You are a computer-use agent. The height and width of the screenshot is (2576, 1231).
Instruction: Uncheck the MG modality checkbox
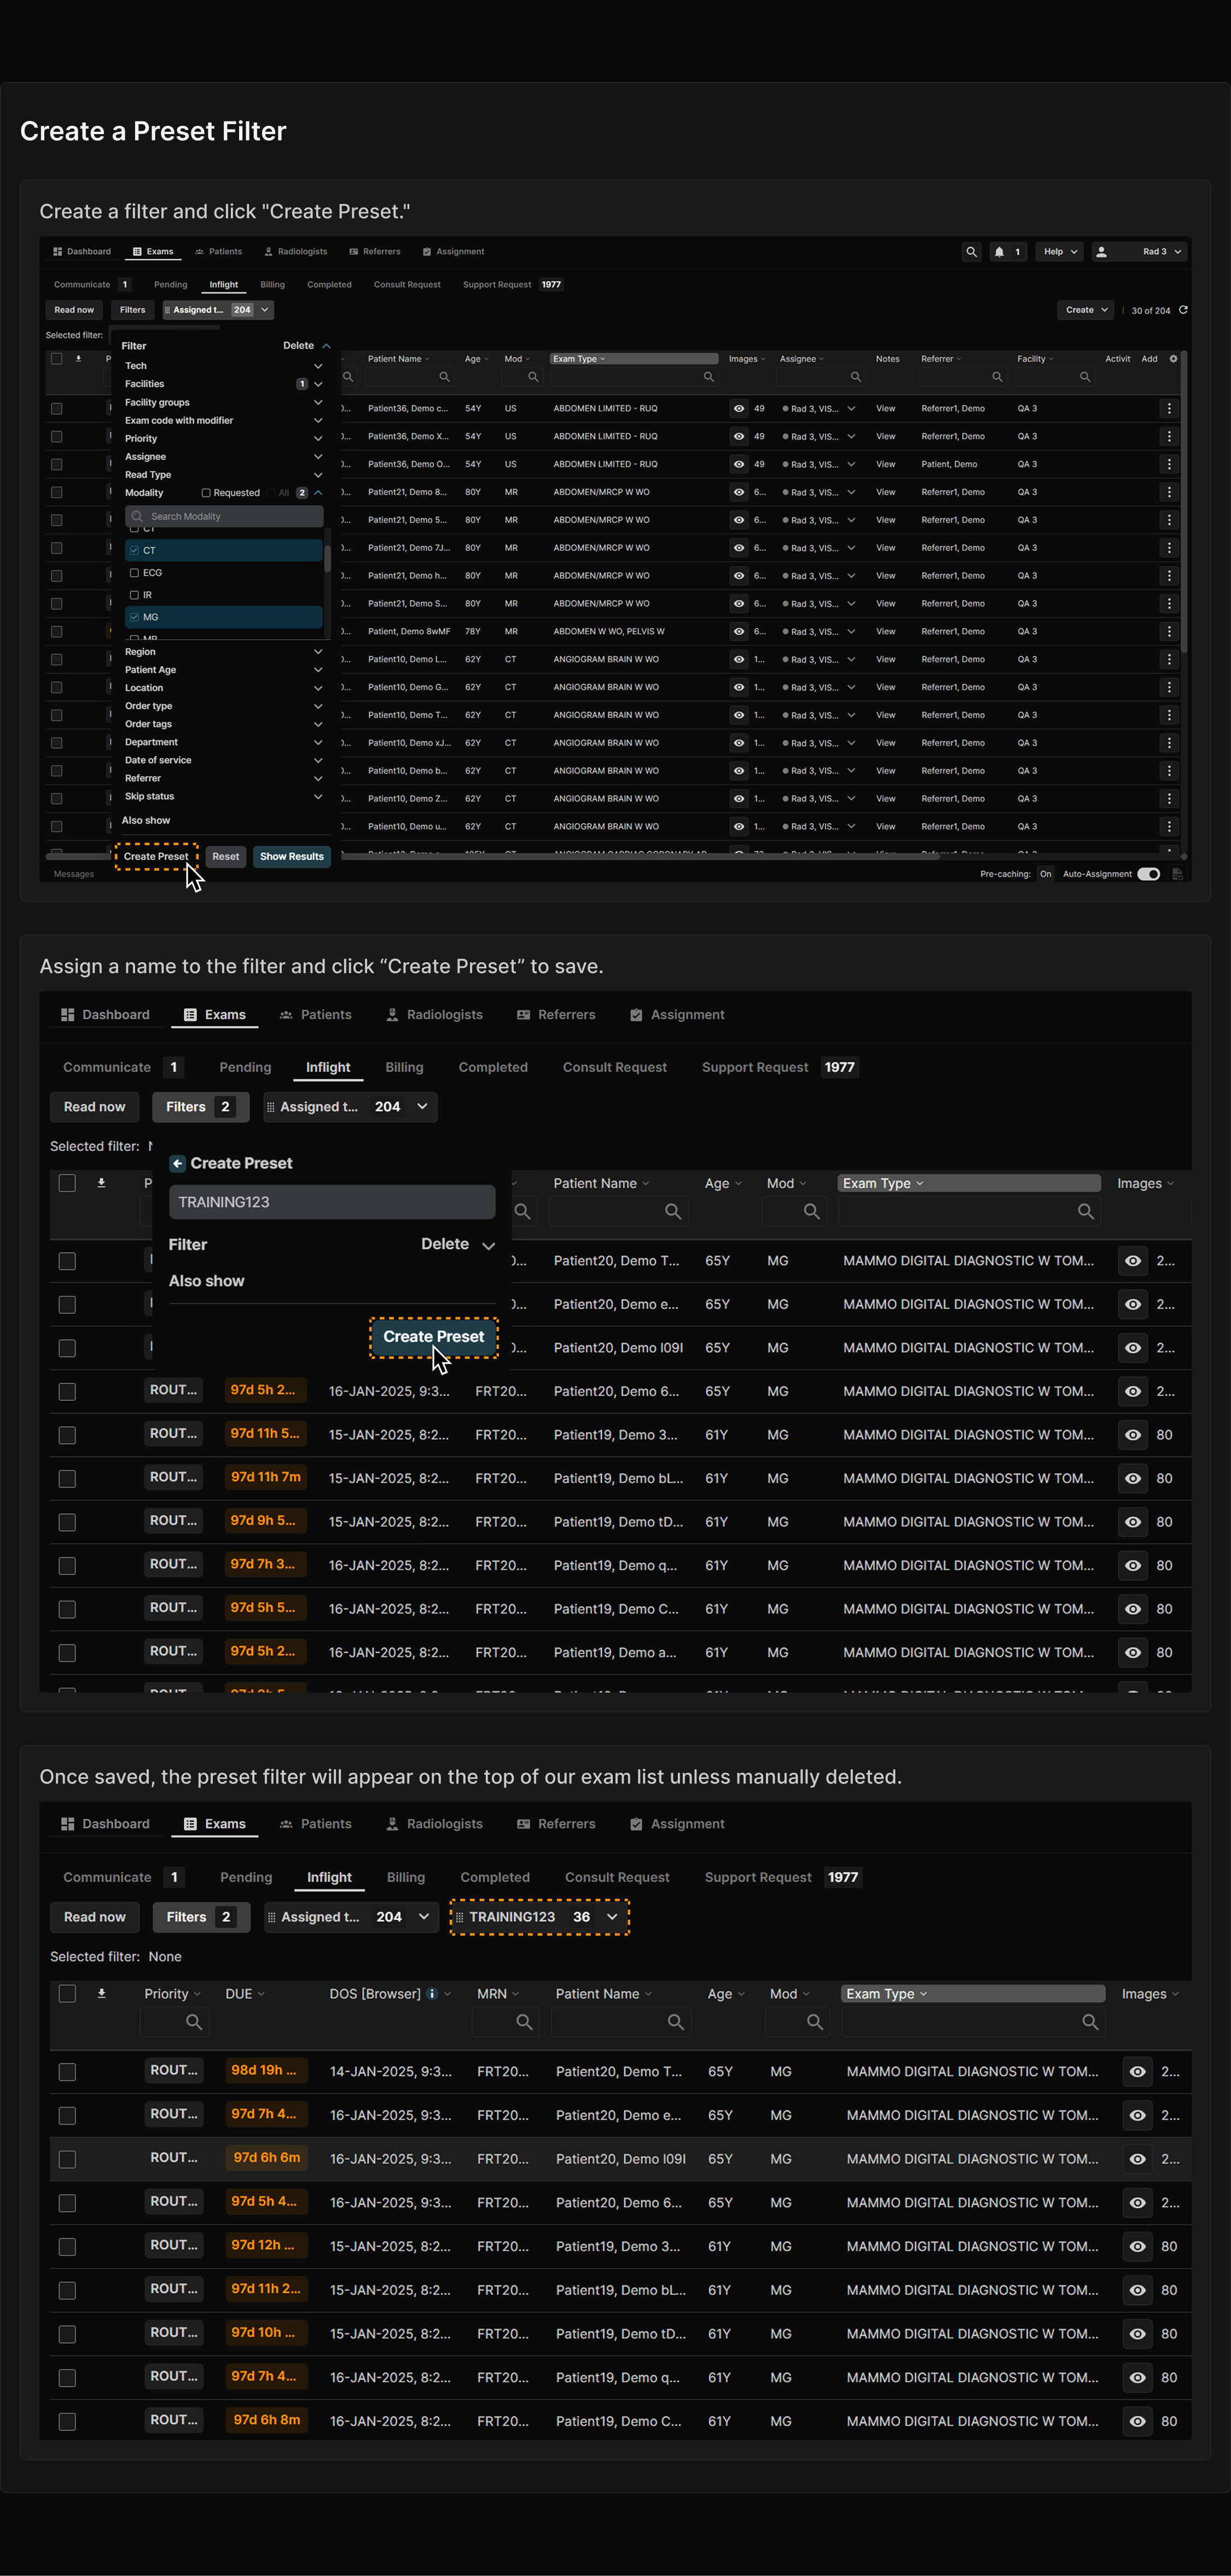pyautogui.click(x=134, y=617)
